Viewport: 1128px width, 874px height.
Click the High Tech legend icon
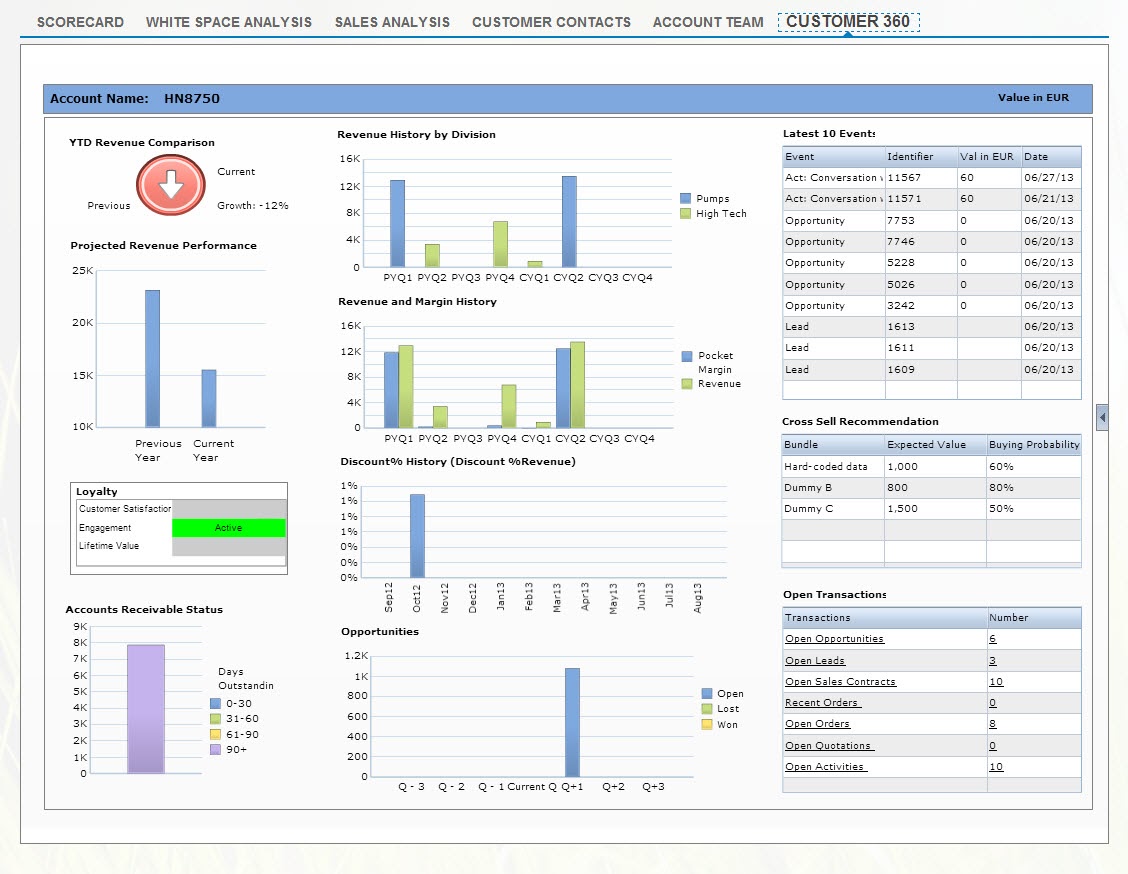[685, 213]
